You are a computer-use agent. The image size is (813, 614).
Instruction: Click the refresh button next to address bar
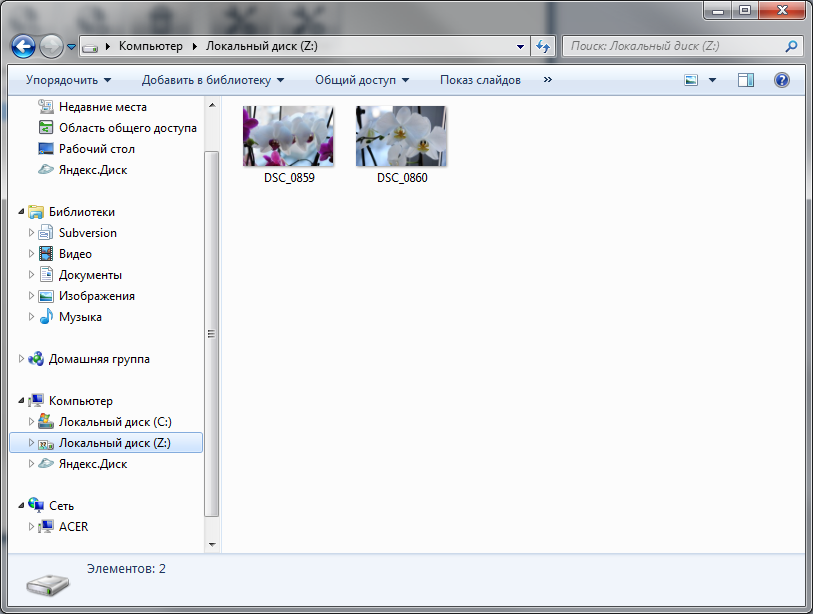tap(543, 46)
